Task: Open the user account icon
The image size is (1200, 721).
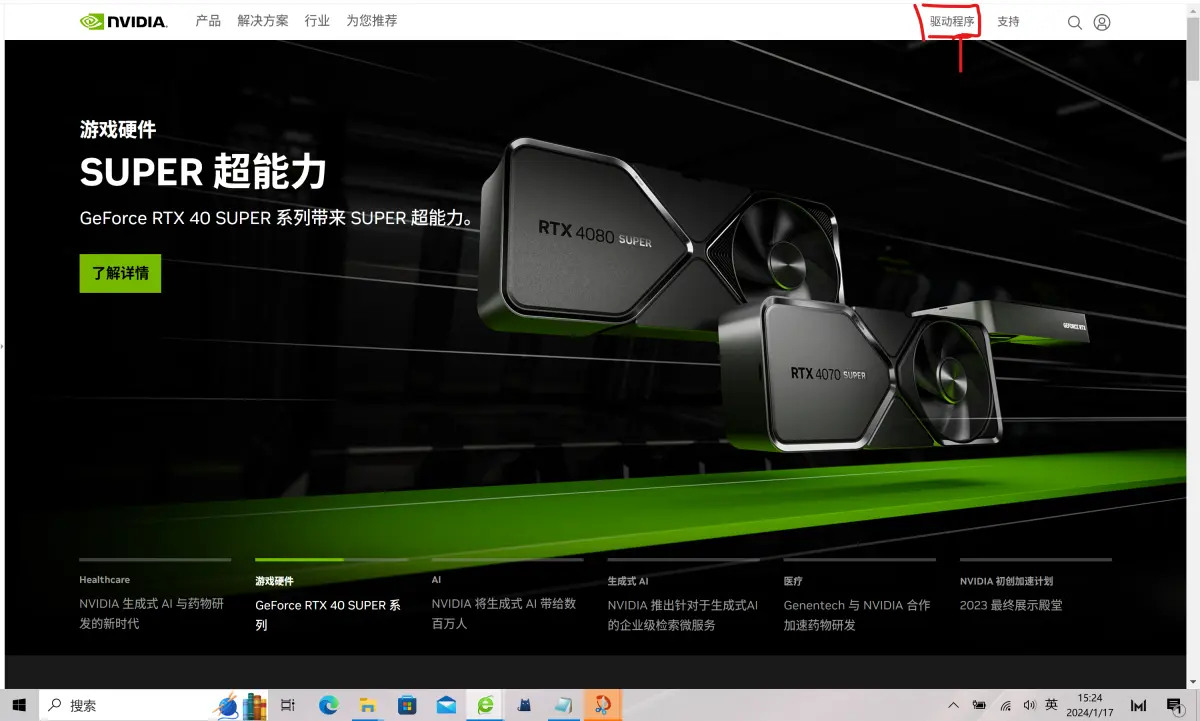Action: click(x=1102, y=22)
